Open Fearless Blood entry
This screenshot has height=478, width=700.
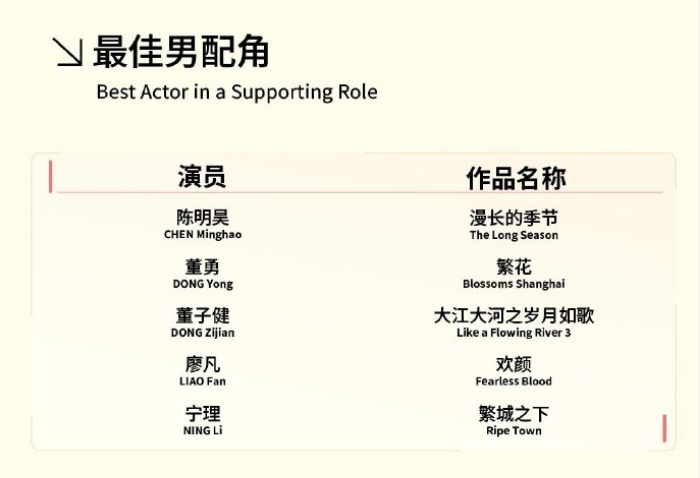514,371
